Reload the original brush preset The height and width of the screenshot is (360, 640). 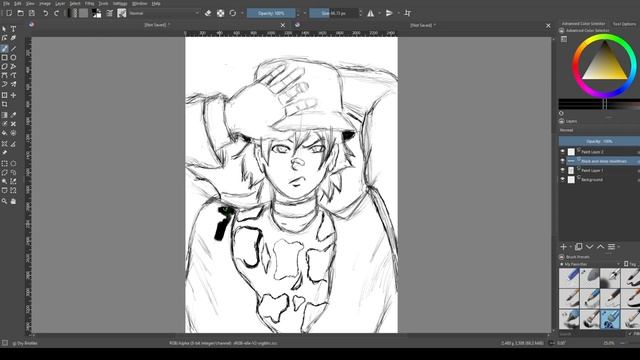point(233,13)
